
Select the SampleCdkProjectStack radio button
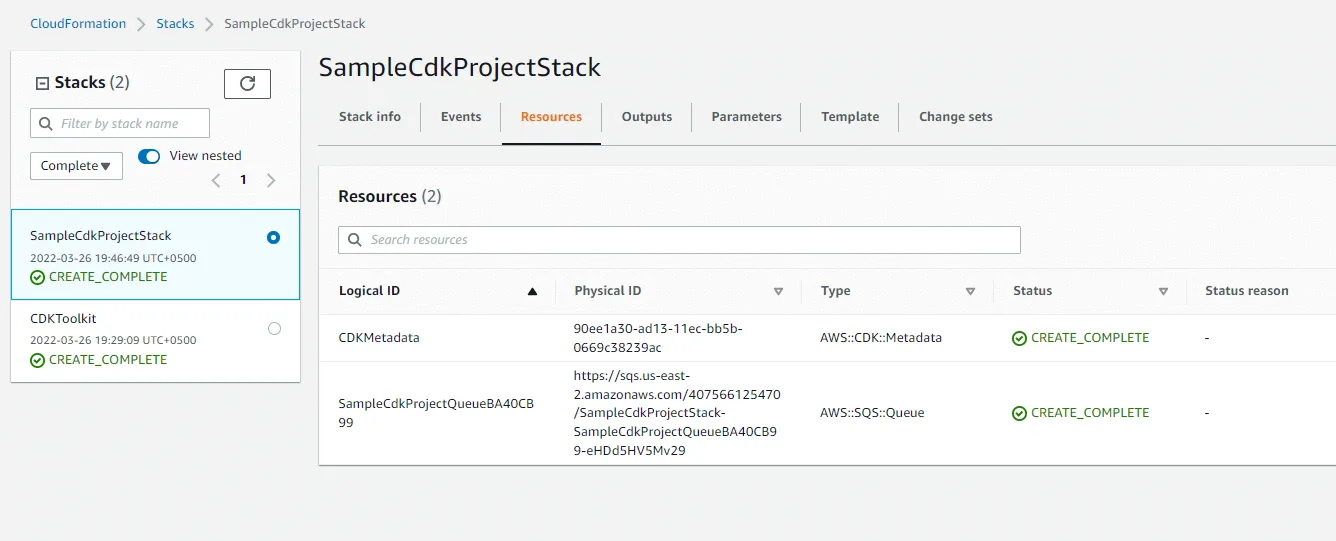click(274, 238)
